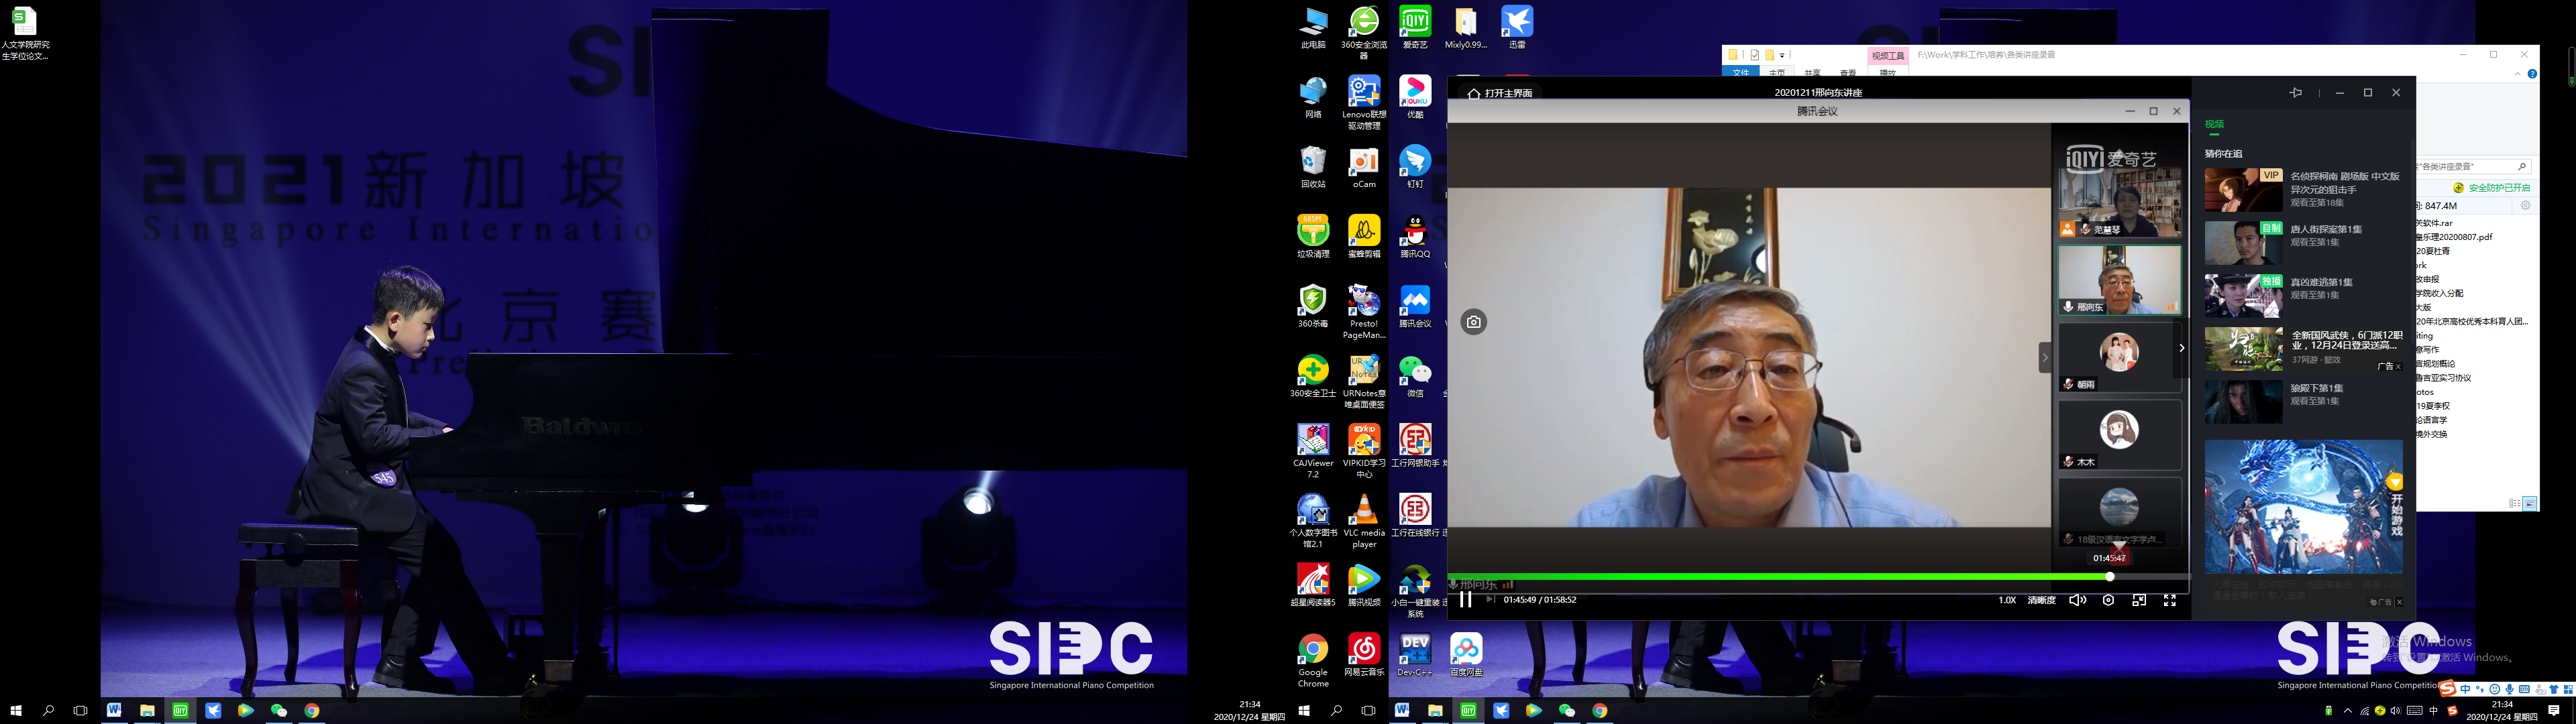Click 名侦探柯南 VIP thumbnail

[2243, 189]
